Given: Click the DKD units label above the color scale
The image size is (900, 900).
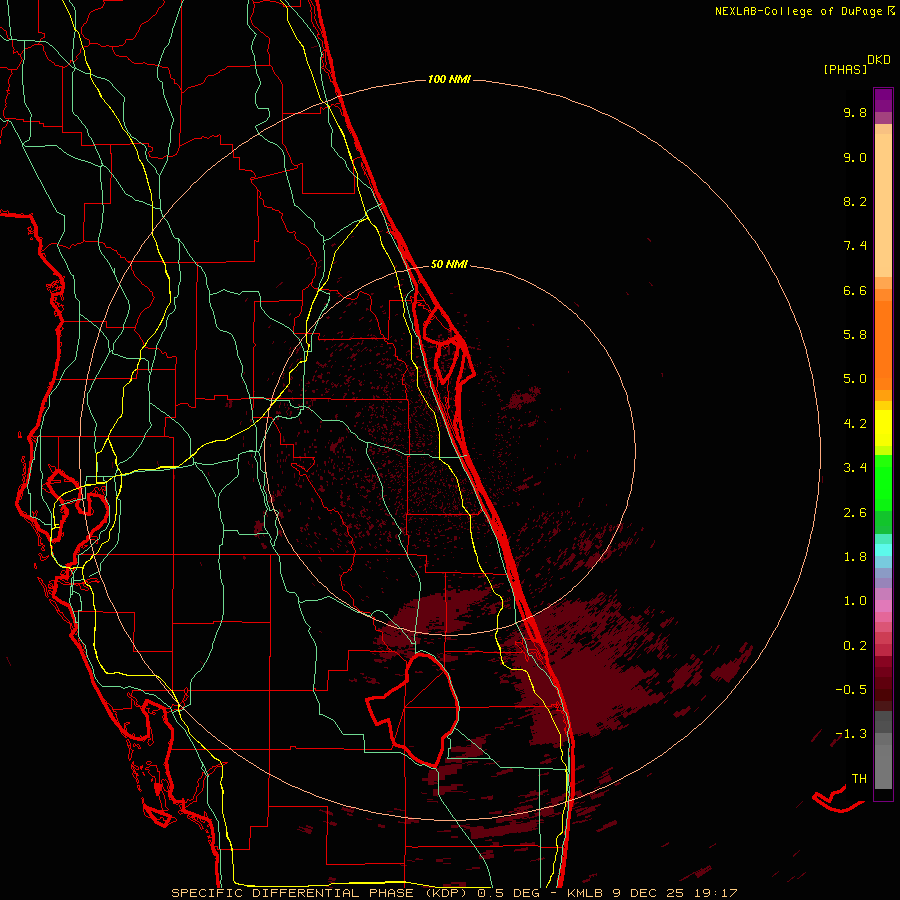Looking at the screenshot, I should [x=878, y=60].
